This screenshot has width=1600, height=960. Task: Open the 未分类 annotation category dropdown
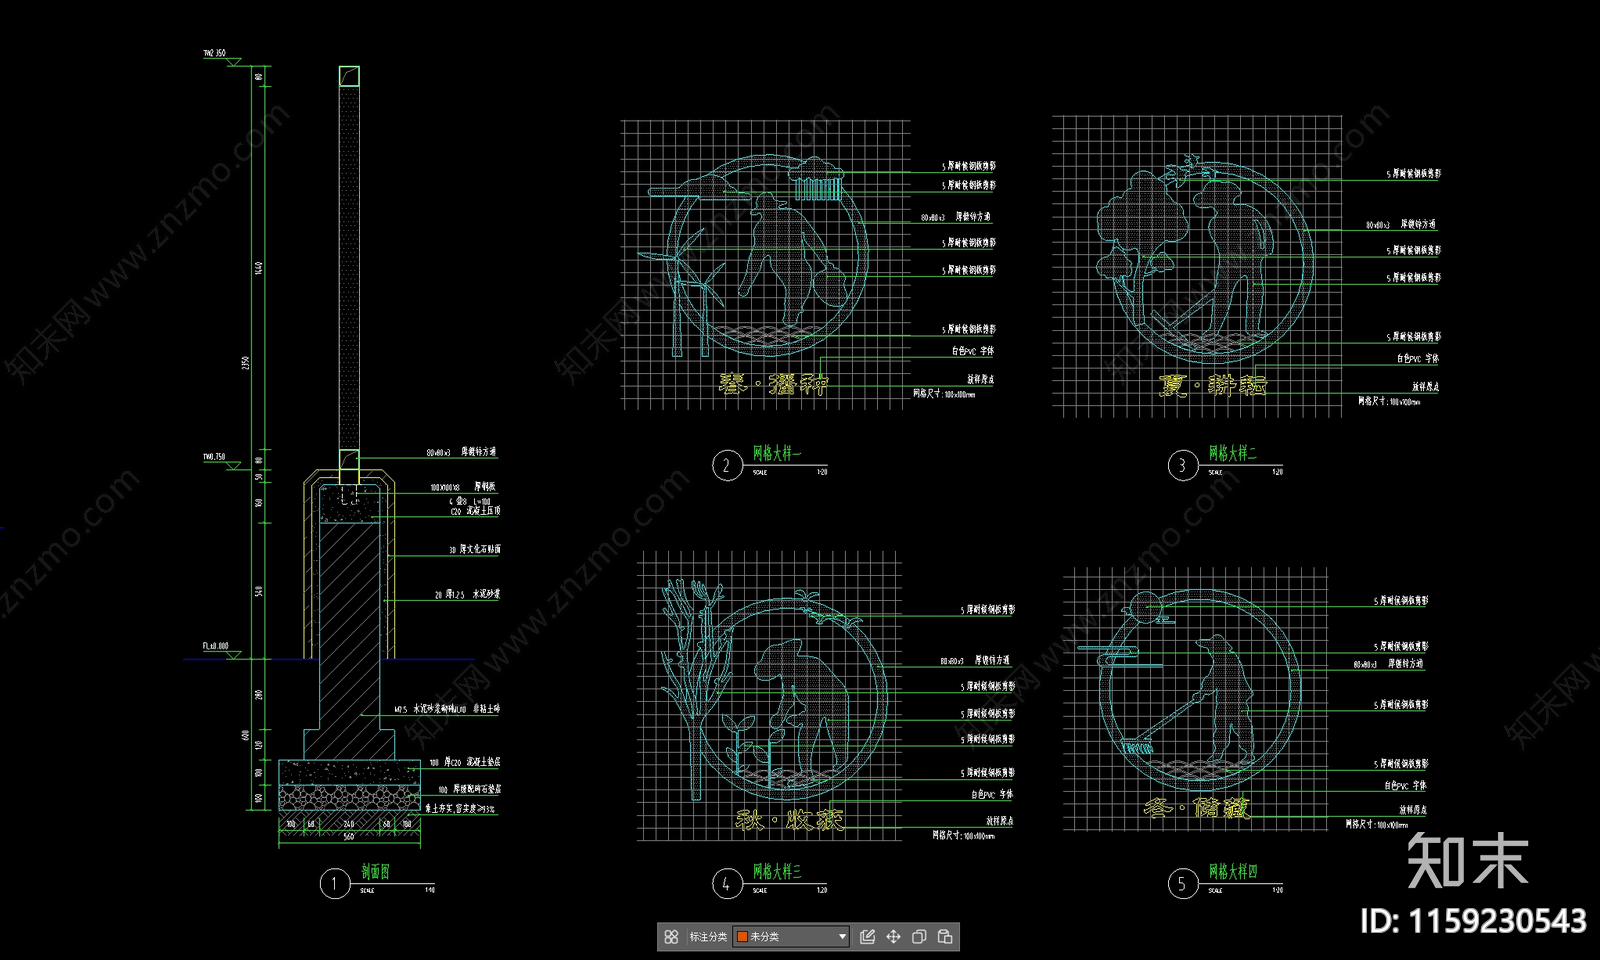(x=791, y=937)
